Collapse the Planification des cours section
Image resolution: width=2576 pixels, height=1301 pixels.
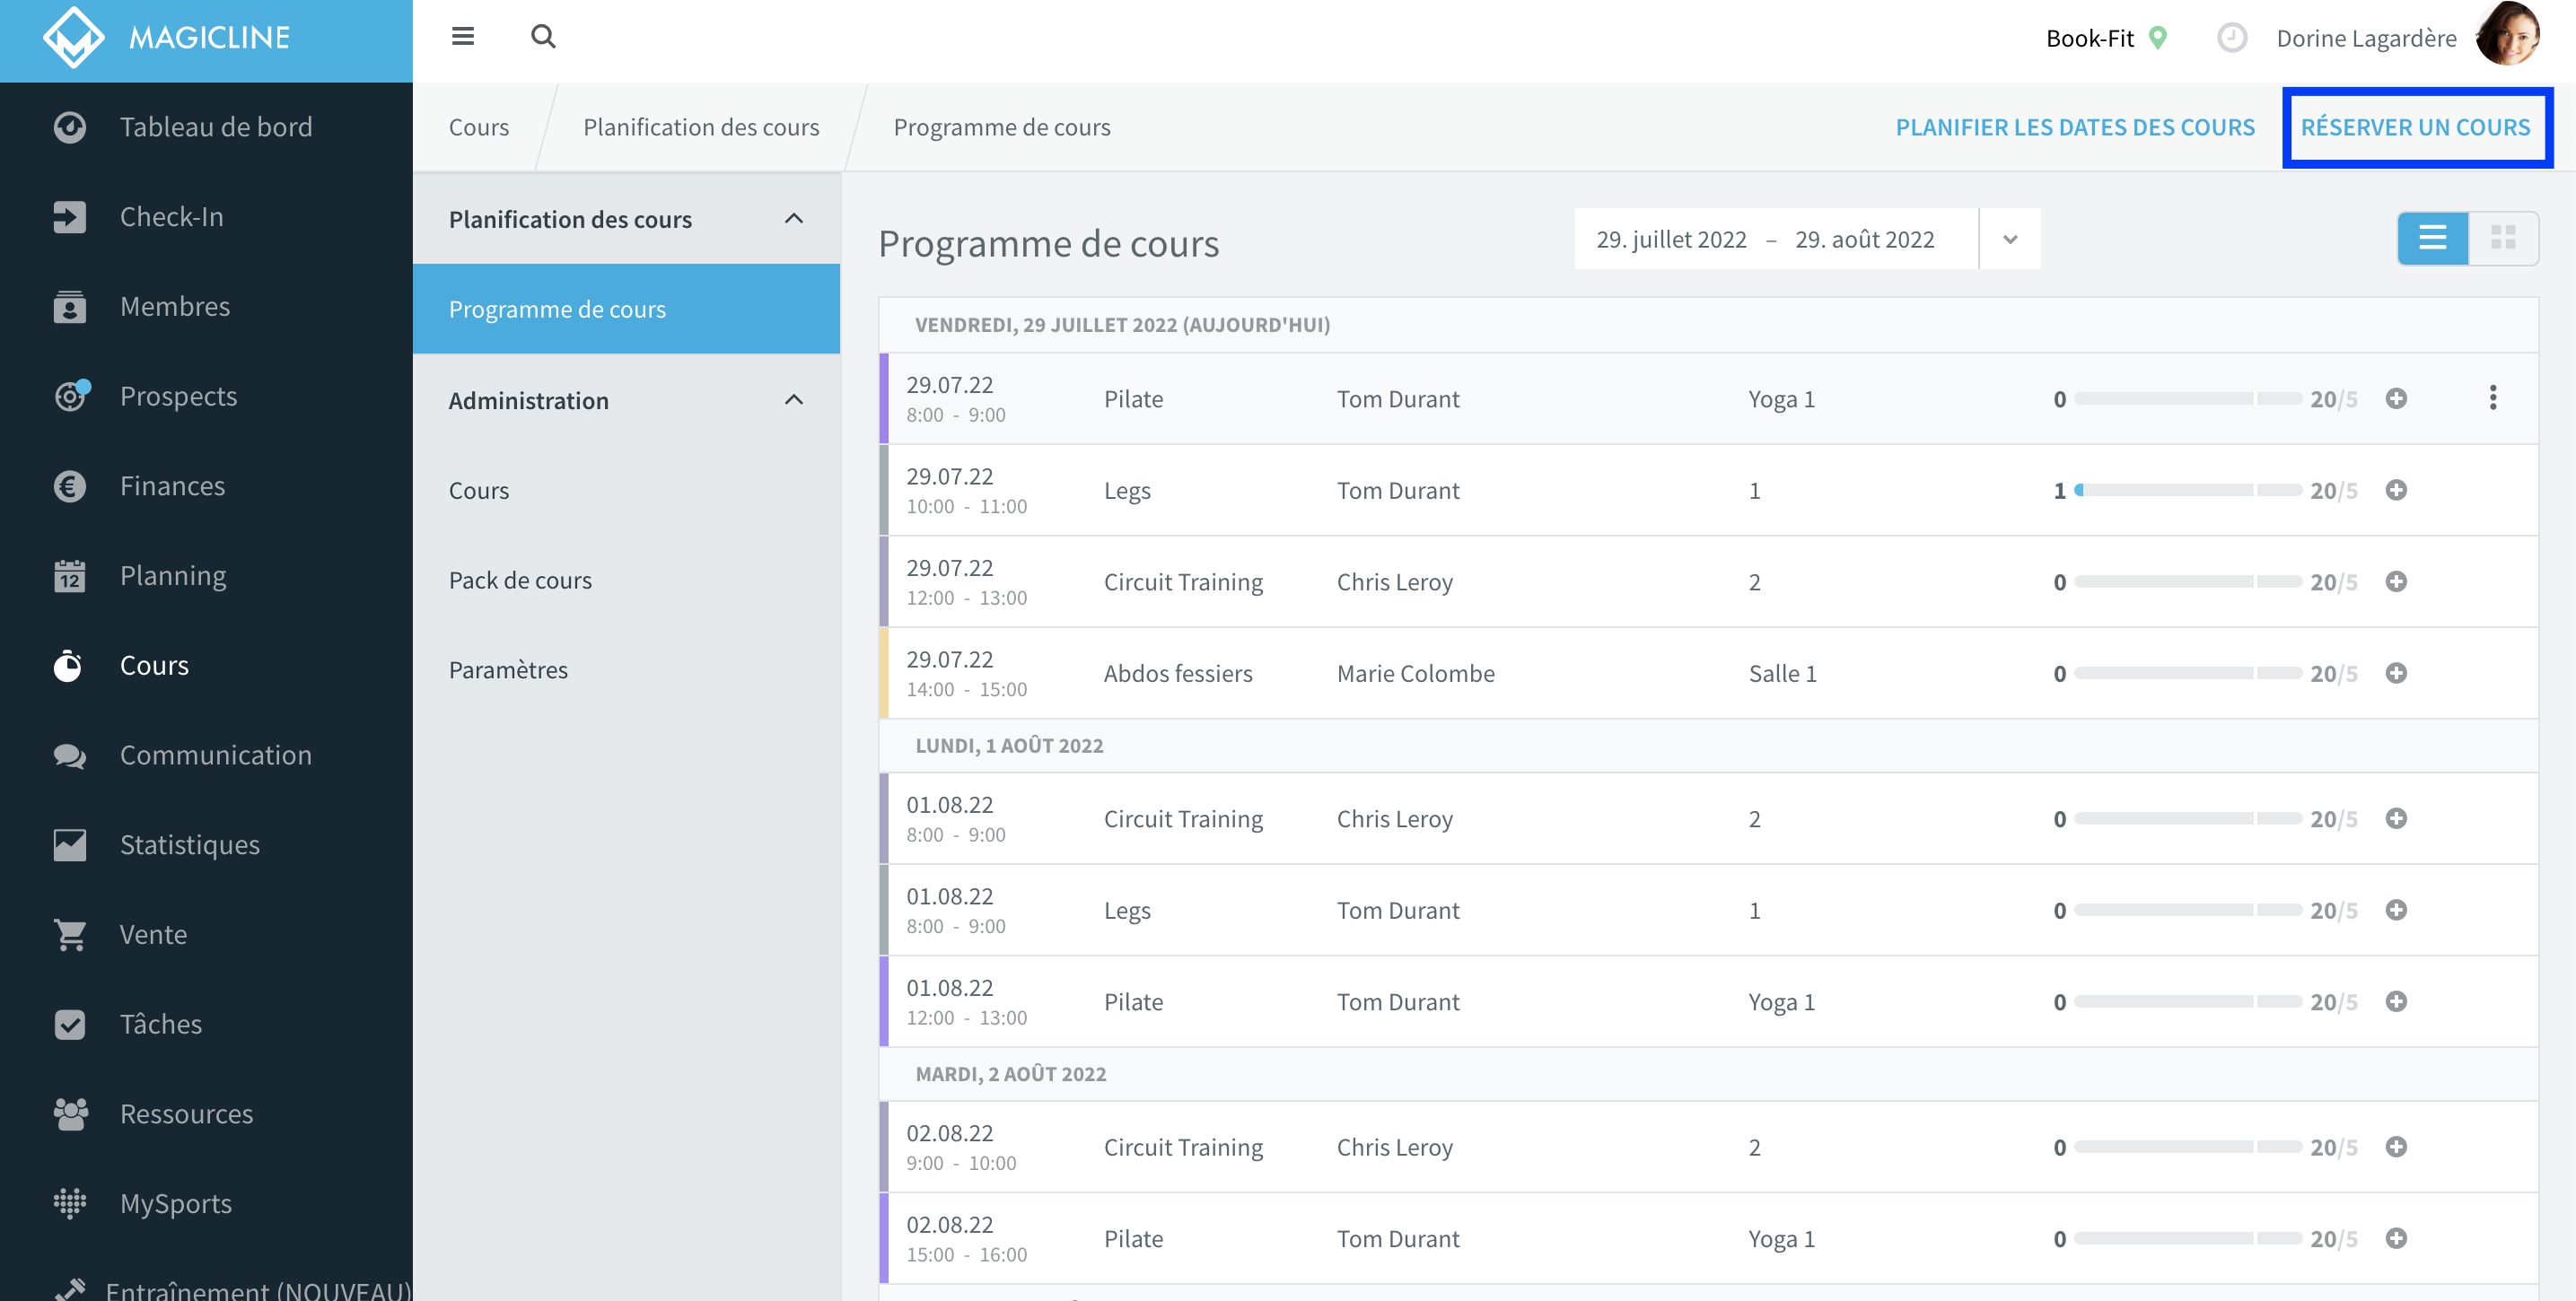click(x=794, y=219)
